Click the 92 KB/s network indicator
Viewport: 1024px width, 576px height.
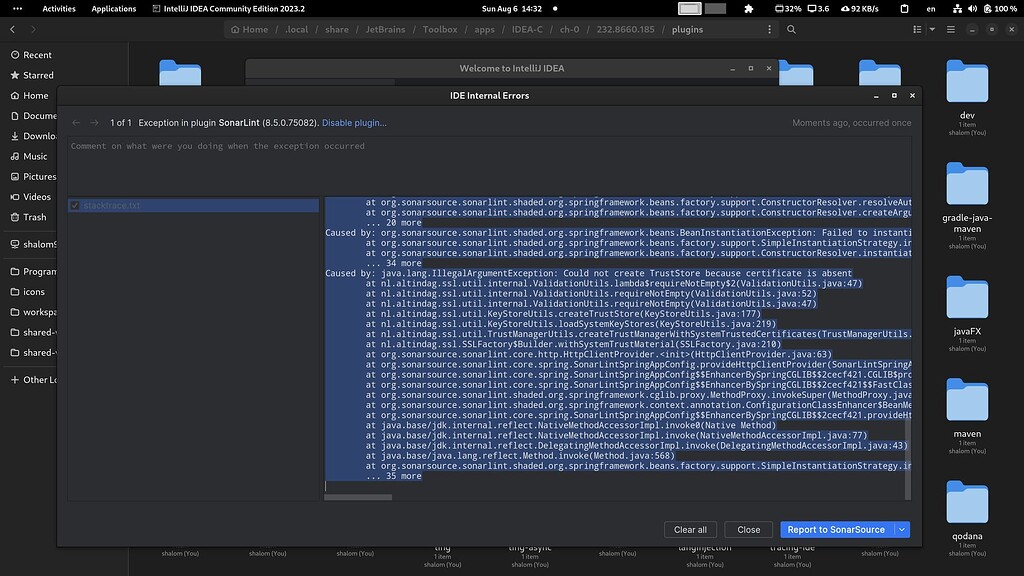click(859, 9)
